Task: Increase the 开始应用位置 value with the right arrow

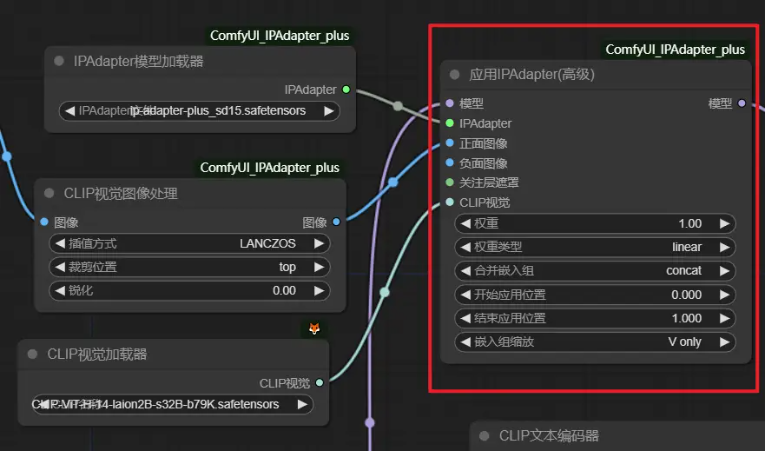Action: pyautogui.click(x=725, y=294)
